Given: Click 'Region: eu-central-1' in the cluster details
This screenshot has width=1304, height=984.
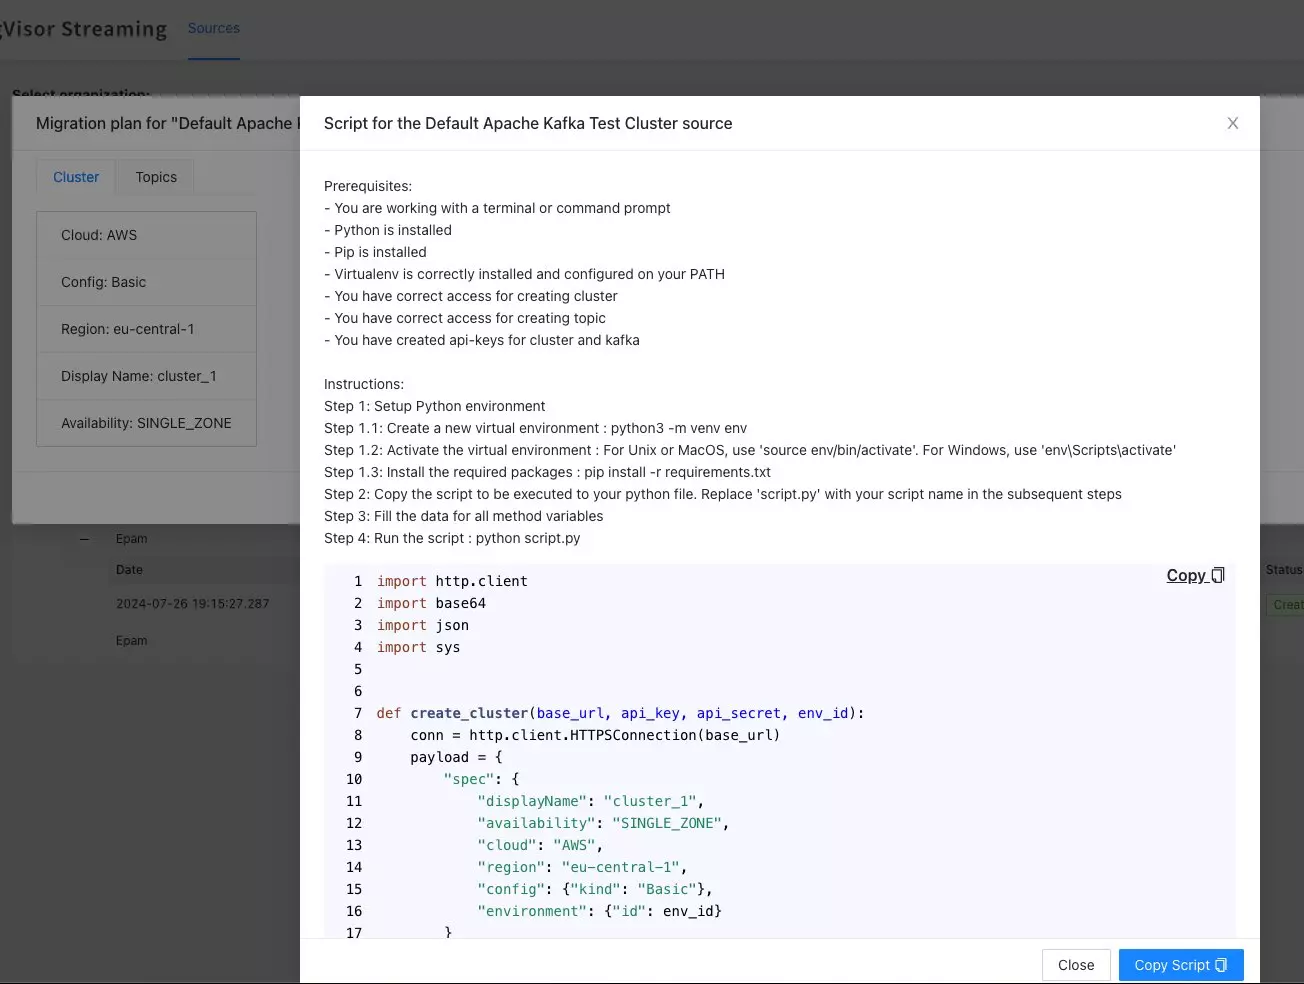Looking at the screenshot, I should [x=128, y=329].
